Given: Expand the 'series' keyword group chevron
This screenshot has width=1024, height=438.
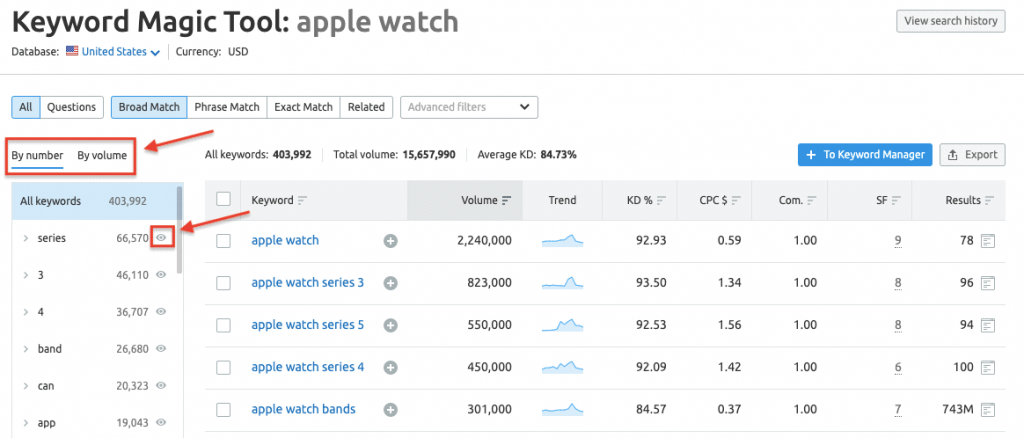Looking at the screenshot, I should click(x=25, y=238).
